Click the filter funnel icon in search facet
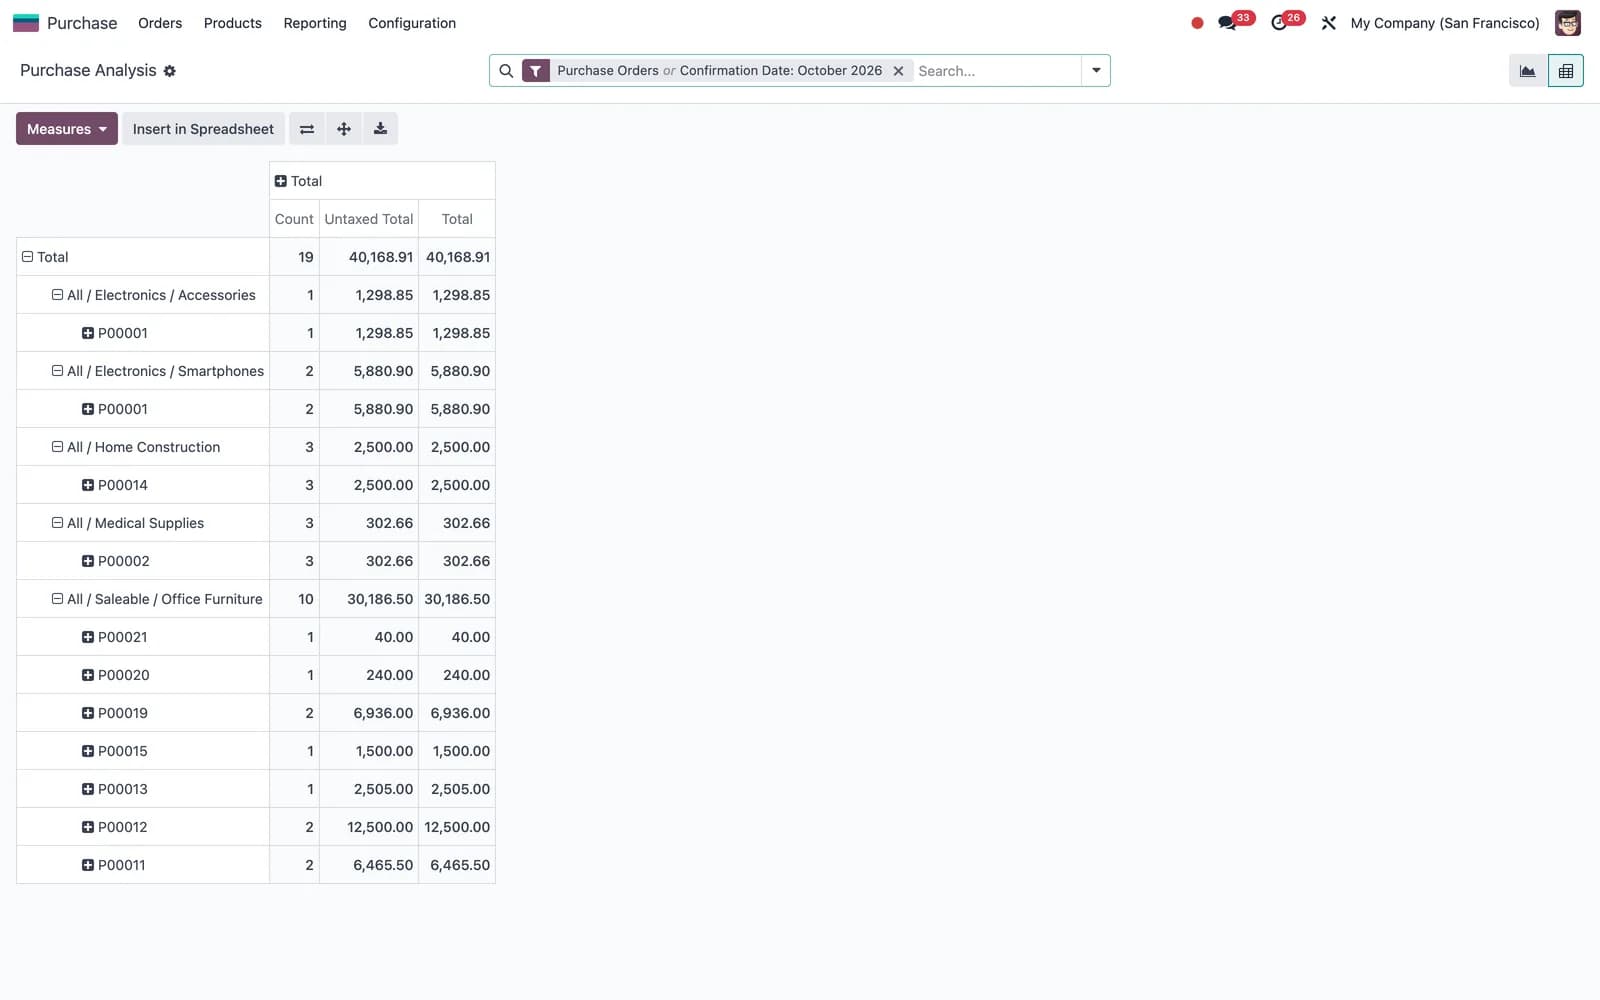 [536, 71]
